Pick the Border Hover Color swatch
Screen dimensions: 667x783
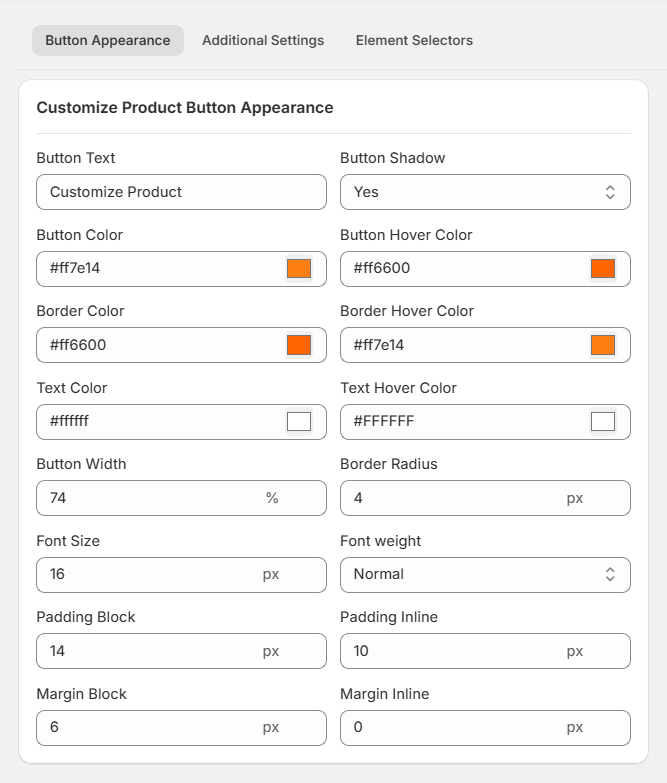click(603, 345)
